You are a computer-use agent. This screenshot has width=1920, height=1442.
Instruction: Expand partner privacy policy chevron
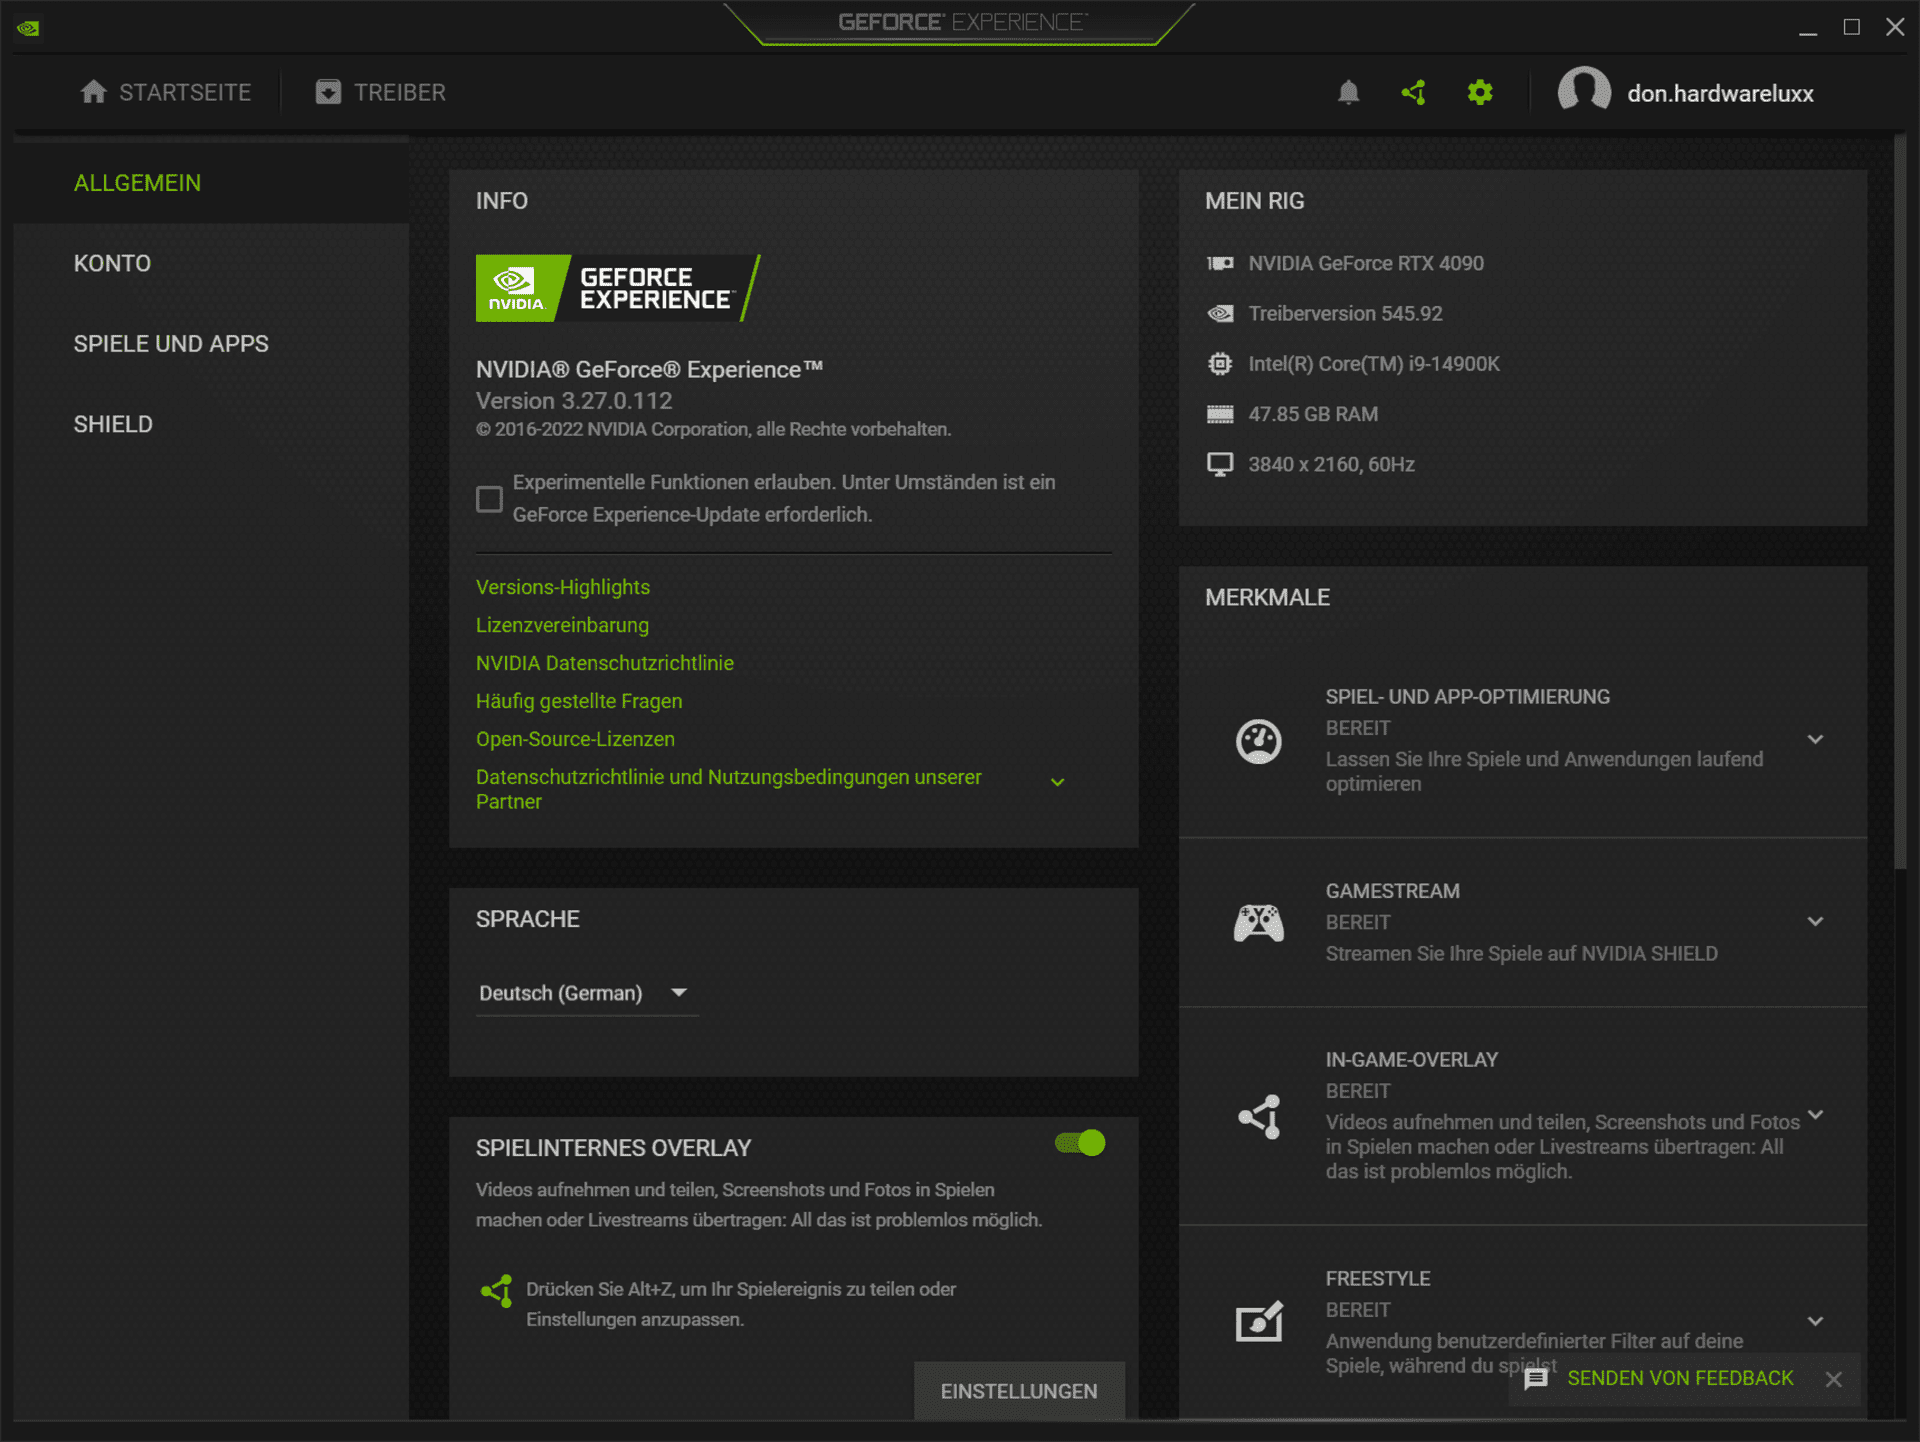[x=1057, y=782]
